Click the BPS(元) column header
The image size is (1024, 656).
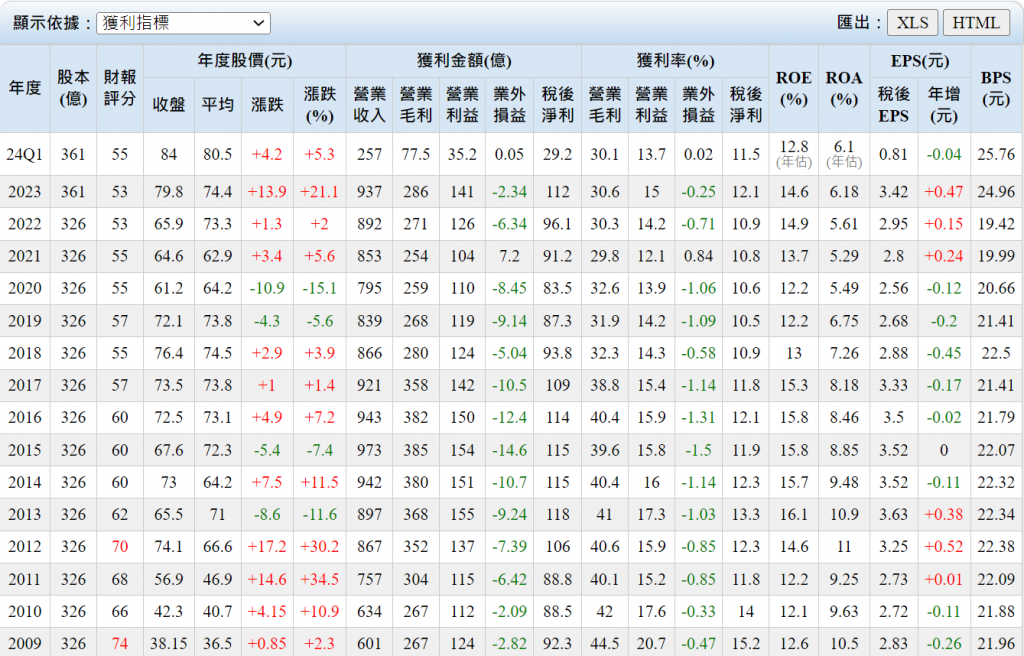(996, 88)
